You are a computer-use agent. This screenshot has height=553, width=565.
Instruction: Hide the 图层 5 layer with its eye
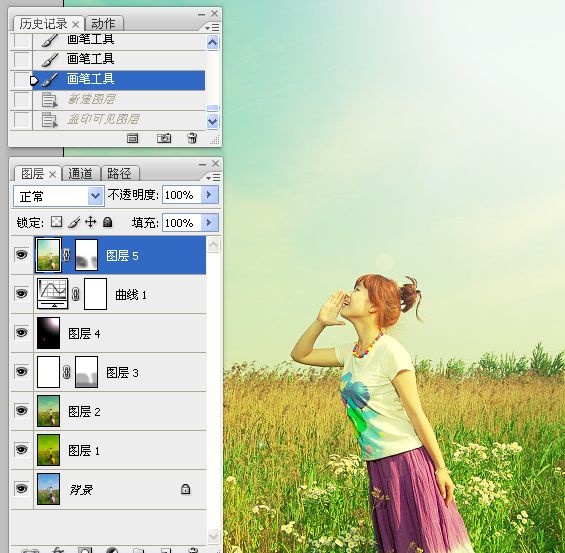[22, 254]
